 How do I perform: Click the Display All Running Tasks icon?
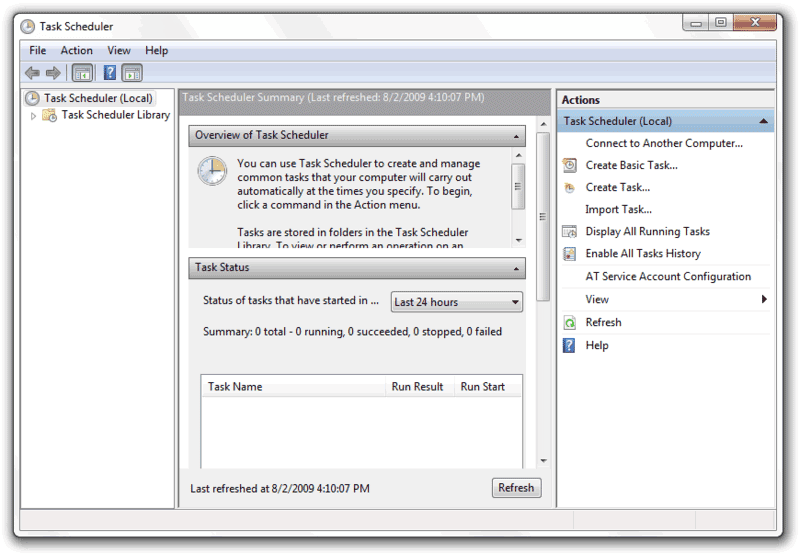click(569, 232)
